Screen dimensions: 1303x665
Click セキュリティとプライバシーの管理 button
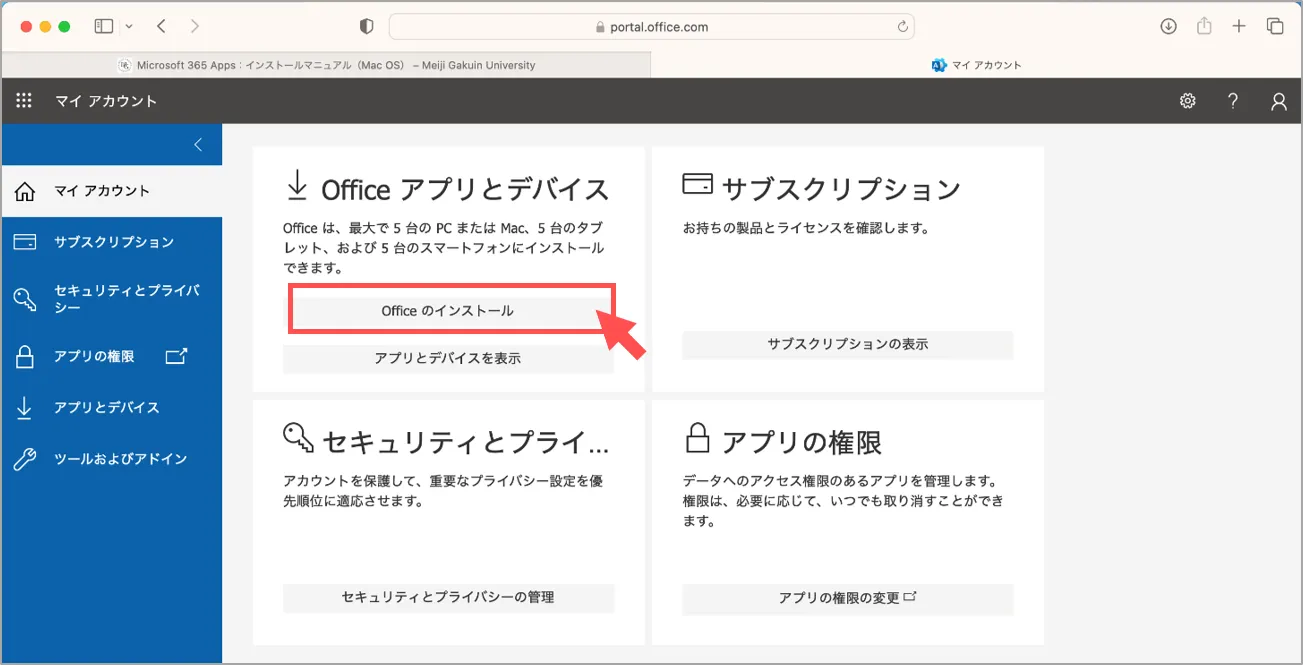pos(448,598)
